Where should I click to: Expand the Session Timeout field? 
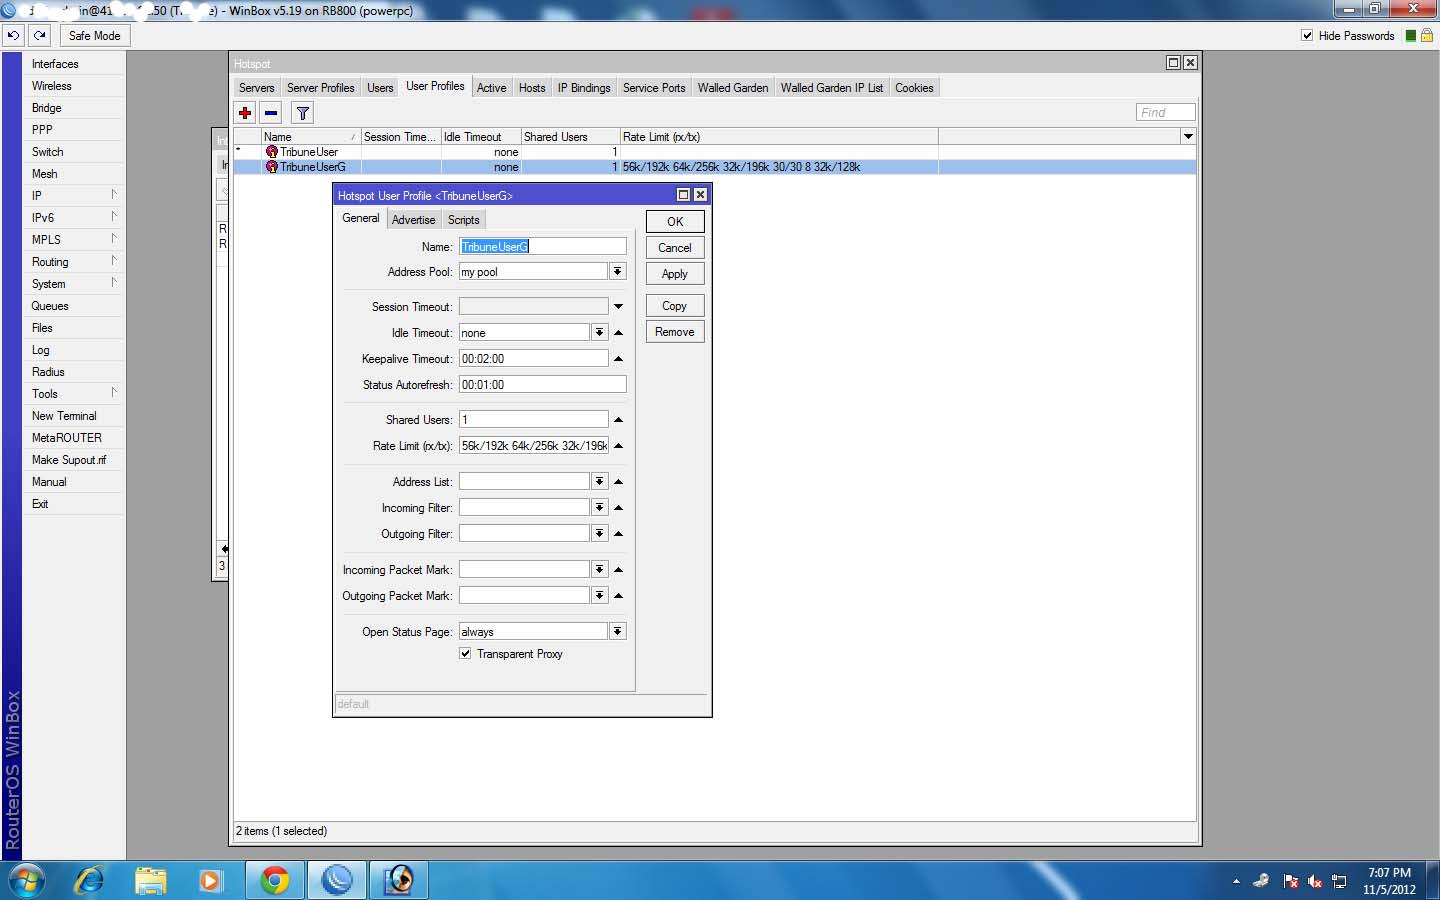coord(618,307)
